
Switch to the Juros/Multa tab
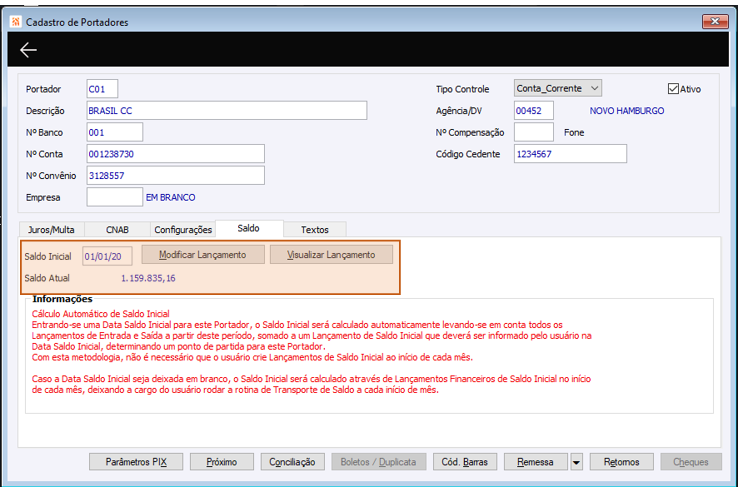[x=51, y=229]
